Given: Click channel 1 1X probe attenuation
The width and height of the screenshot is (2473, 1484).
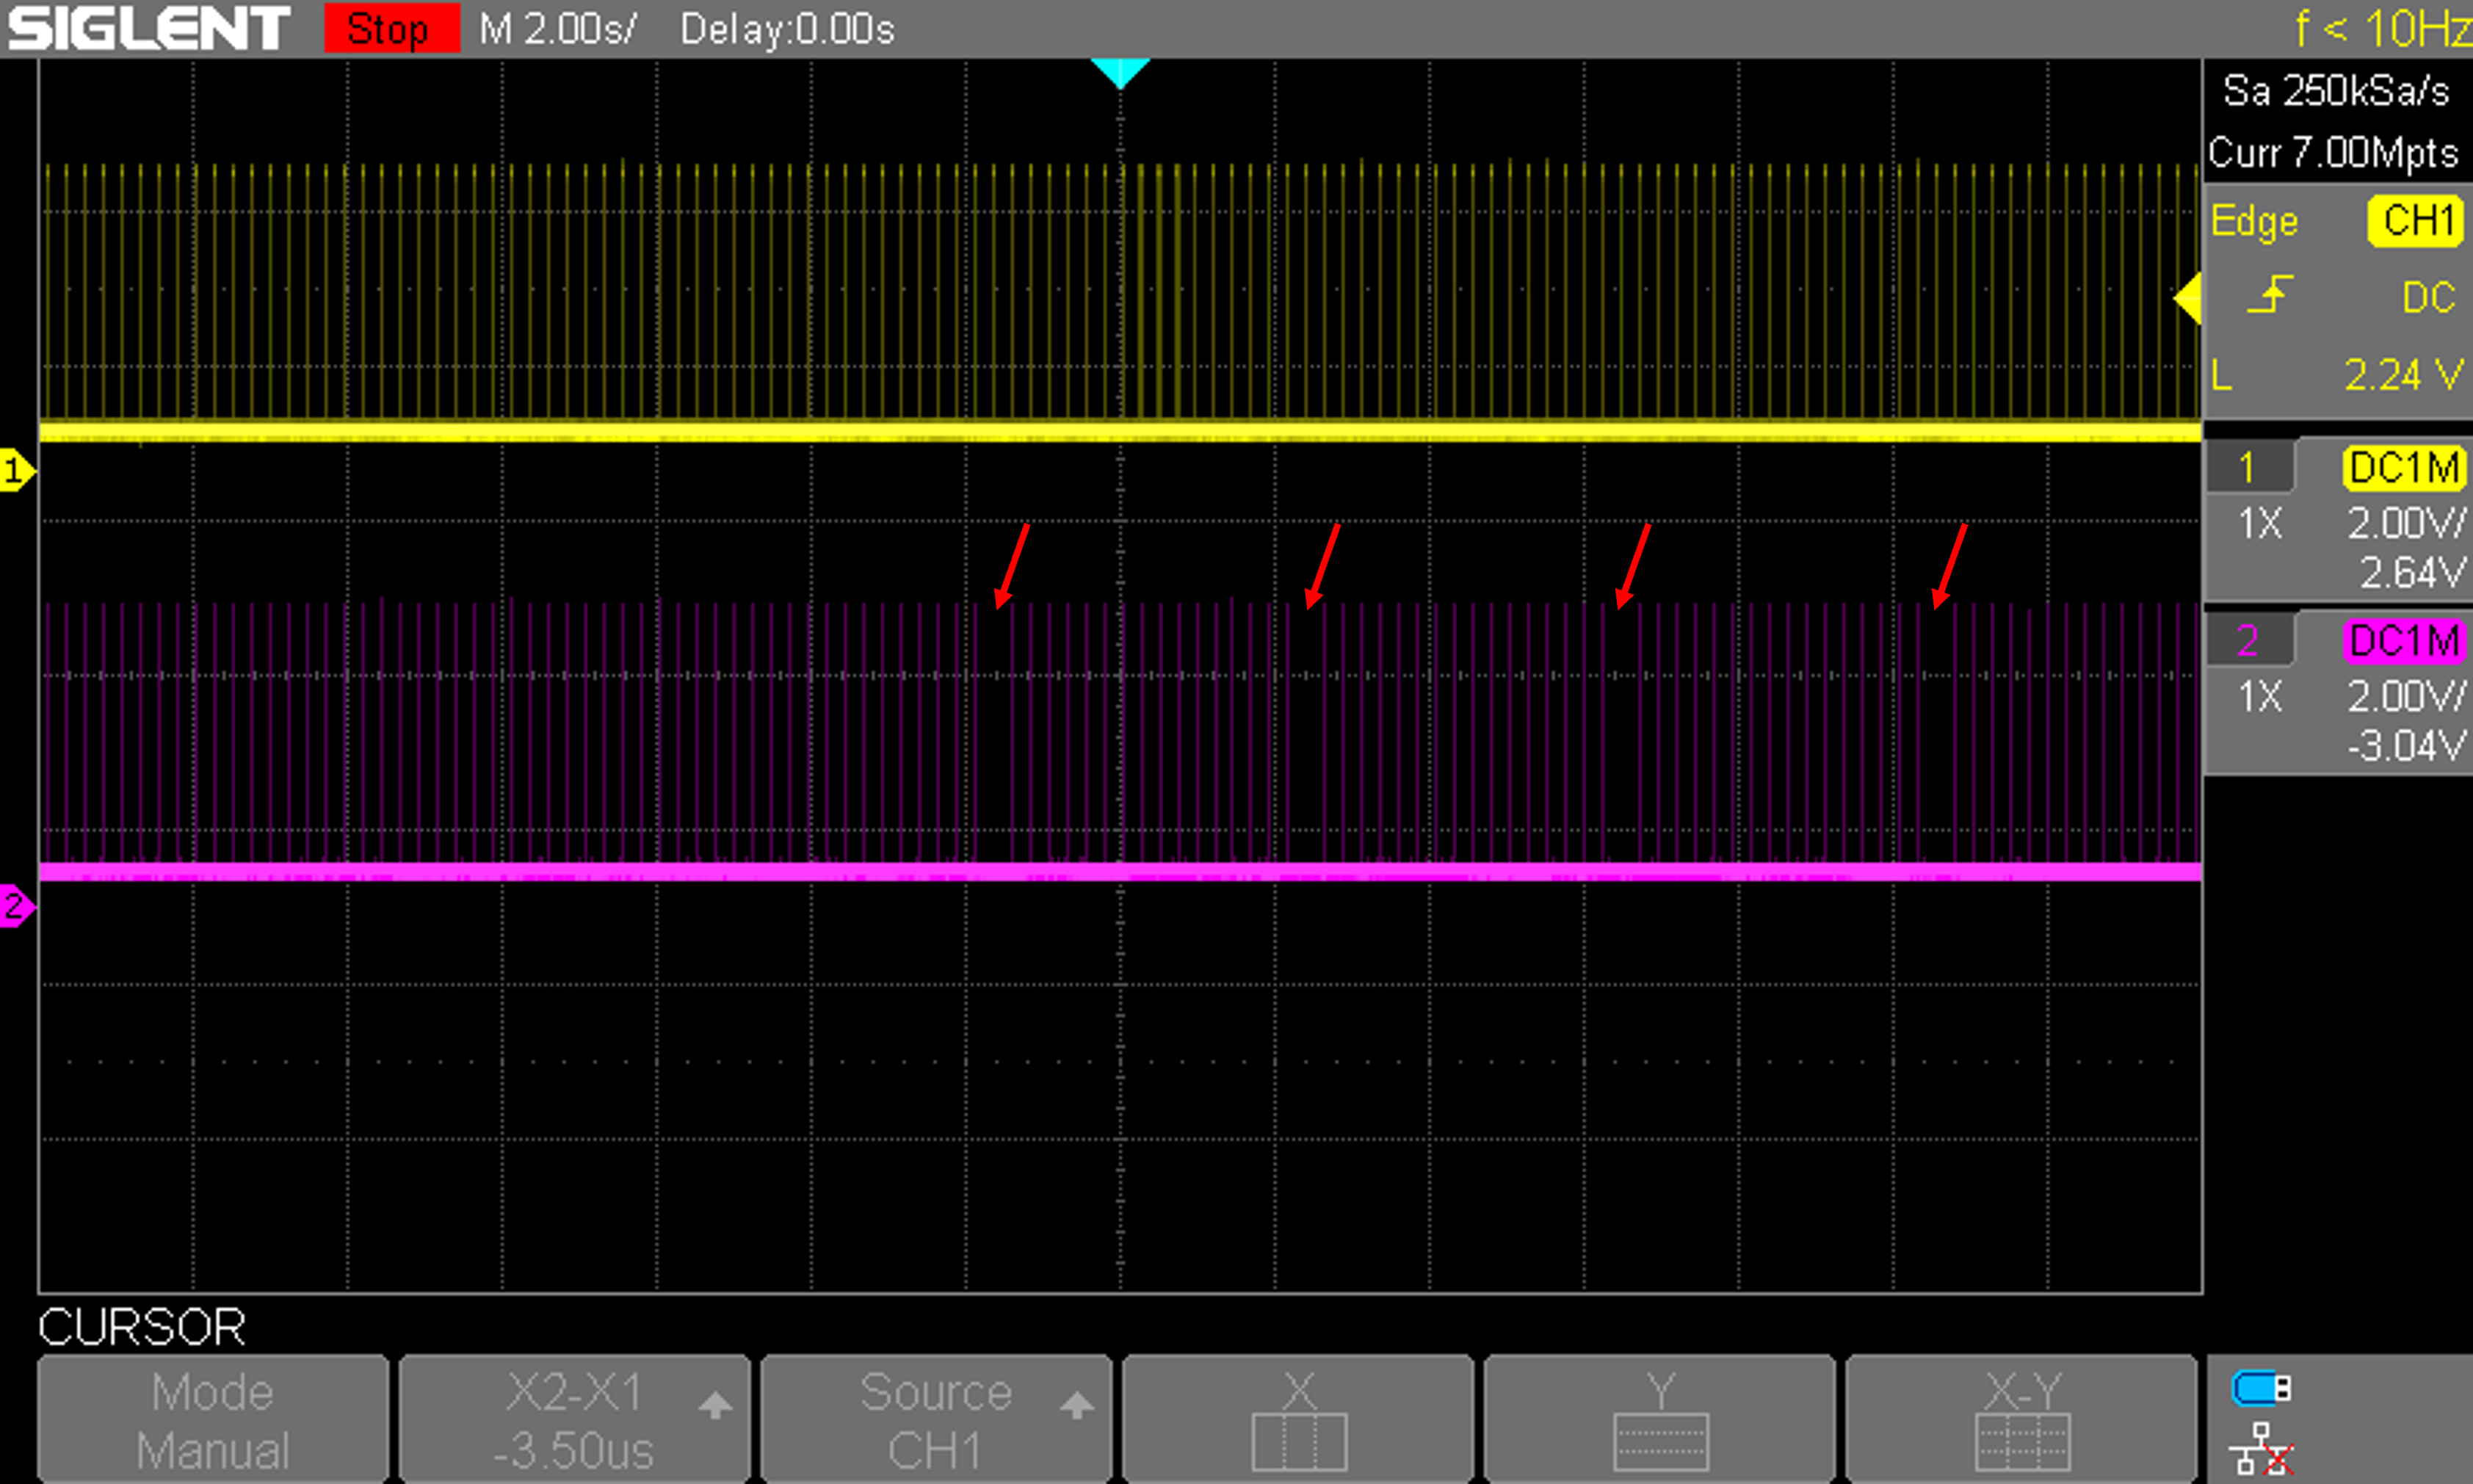Looking at the screenshot, I should click(2260, 523).
